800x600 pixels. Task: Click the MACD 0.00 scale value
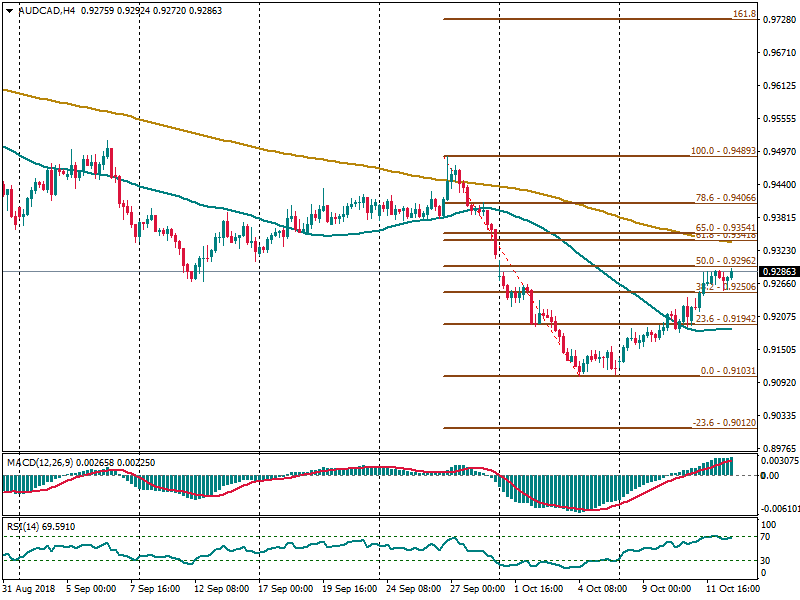click(770, 475)
